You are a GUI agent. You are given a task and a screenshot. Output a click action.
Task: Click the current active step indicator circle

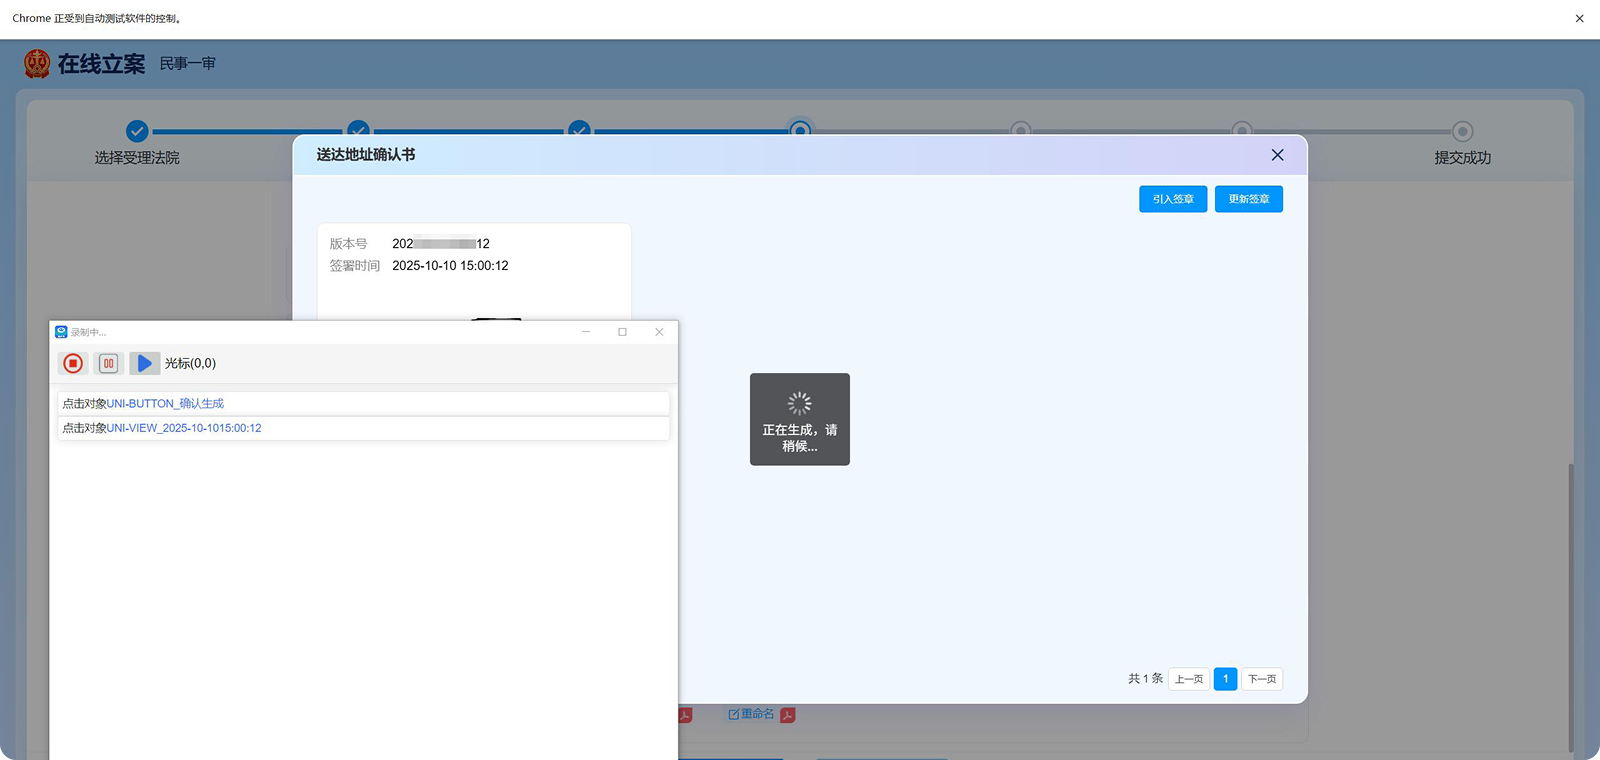point(800,129)
